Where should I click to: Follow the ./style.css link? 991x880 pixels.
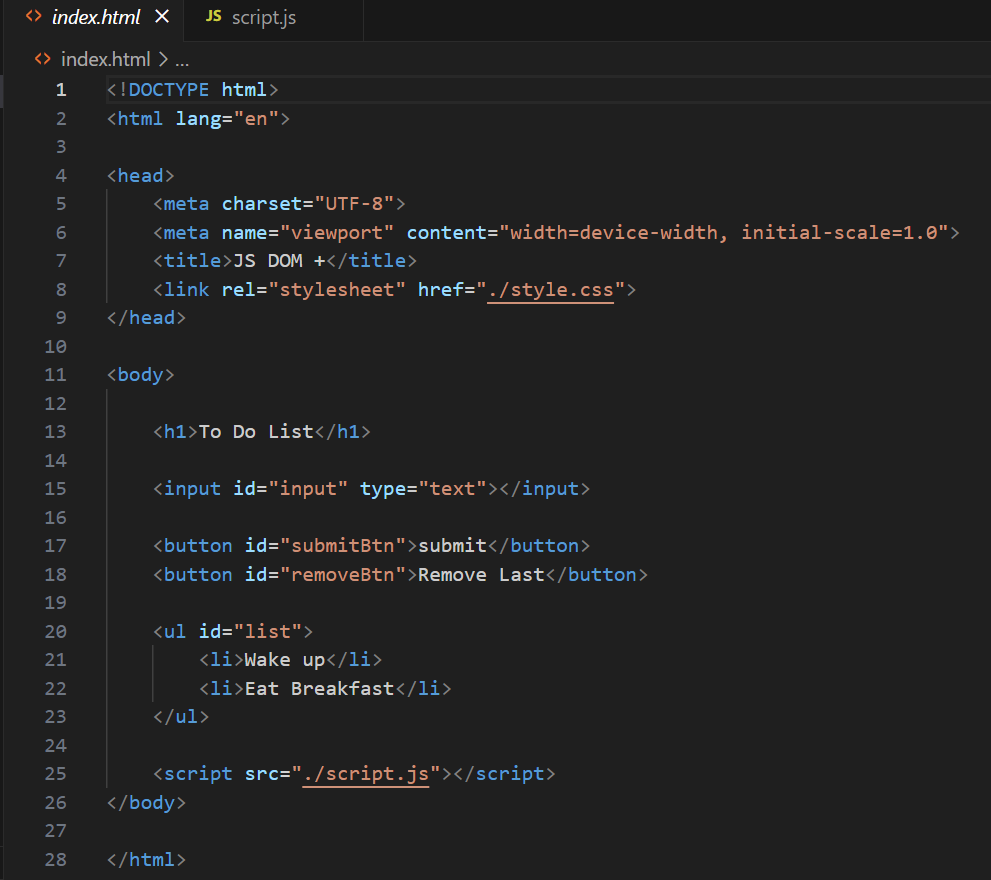550,290
